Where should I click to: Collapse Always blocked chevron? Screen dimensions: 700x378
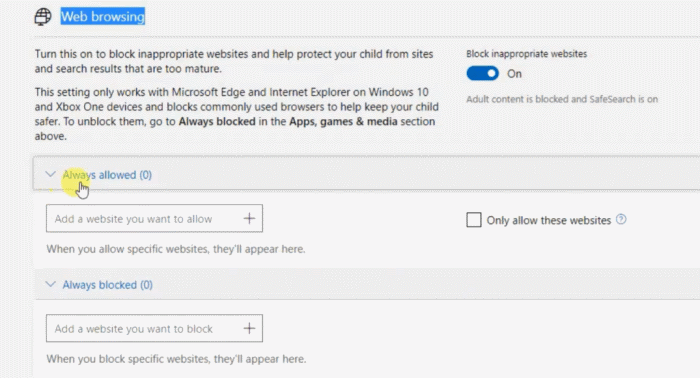(50, 284)
